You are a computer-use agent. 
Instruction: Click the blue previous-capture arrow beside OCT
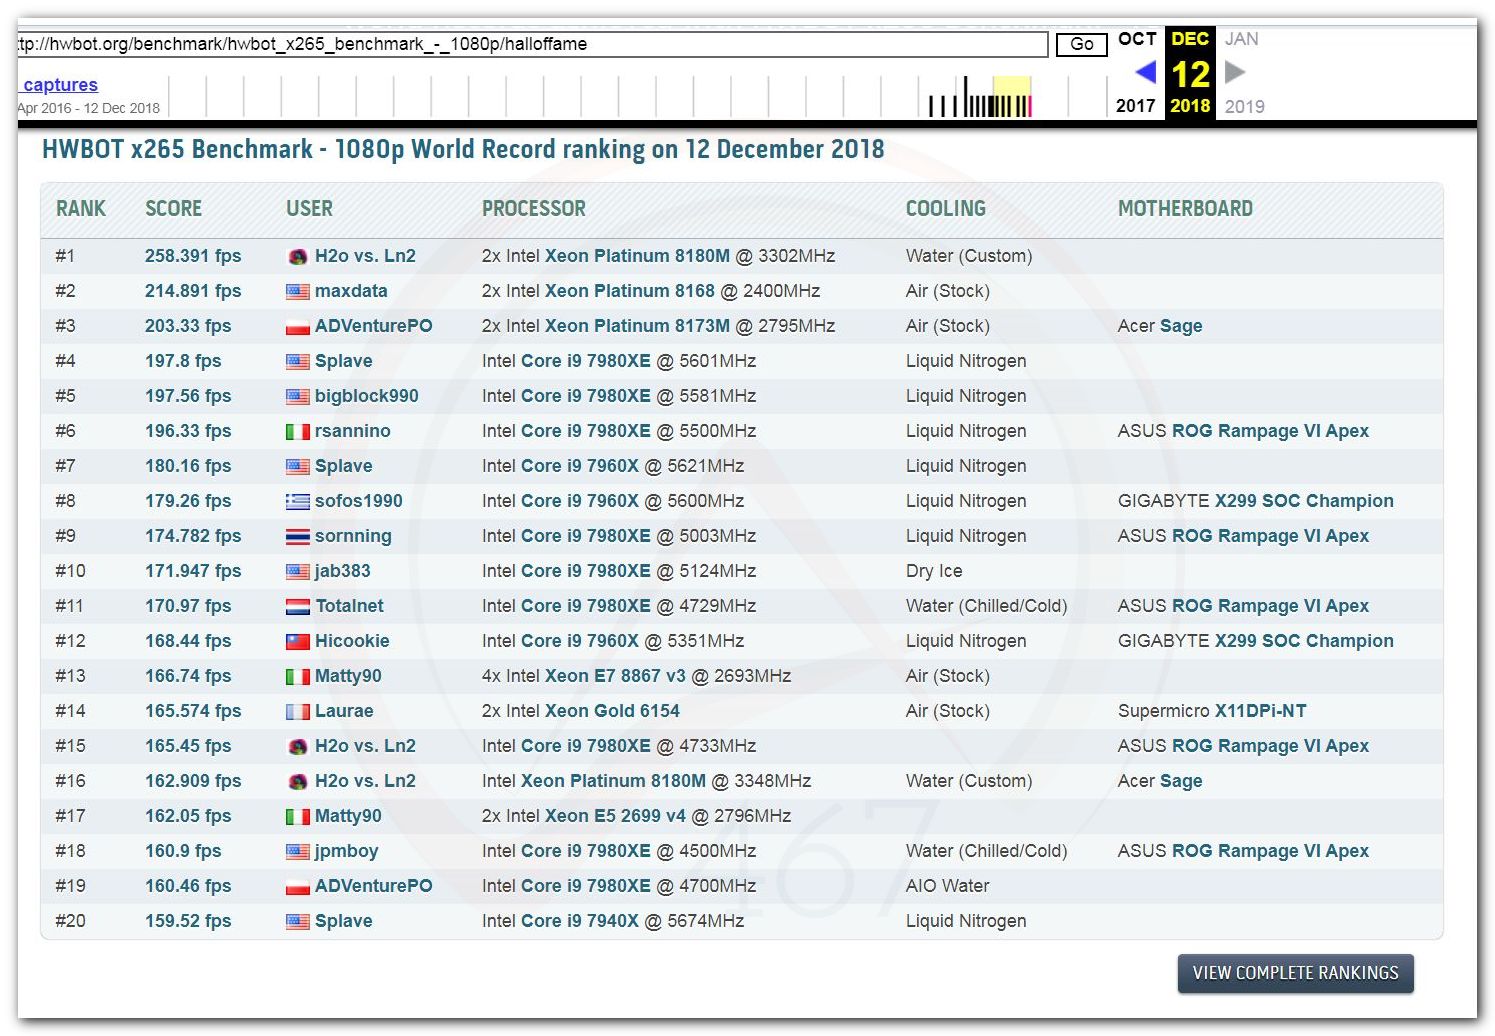tap(1146, 72)
